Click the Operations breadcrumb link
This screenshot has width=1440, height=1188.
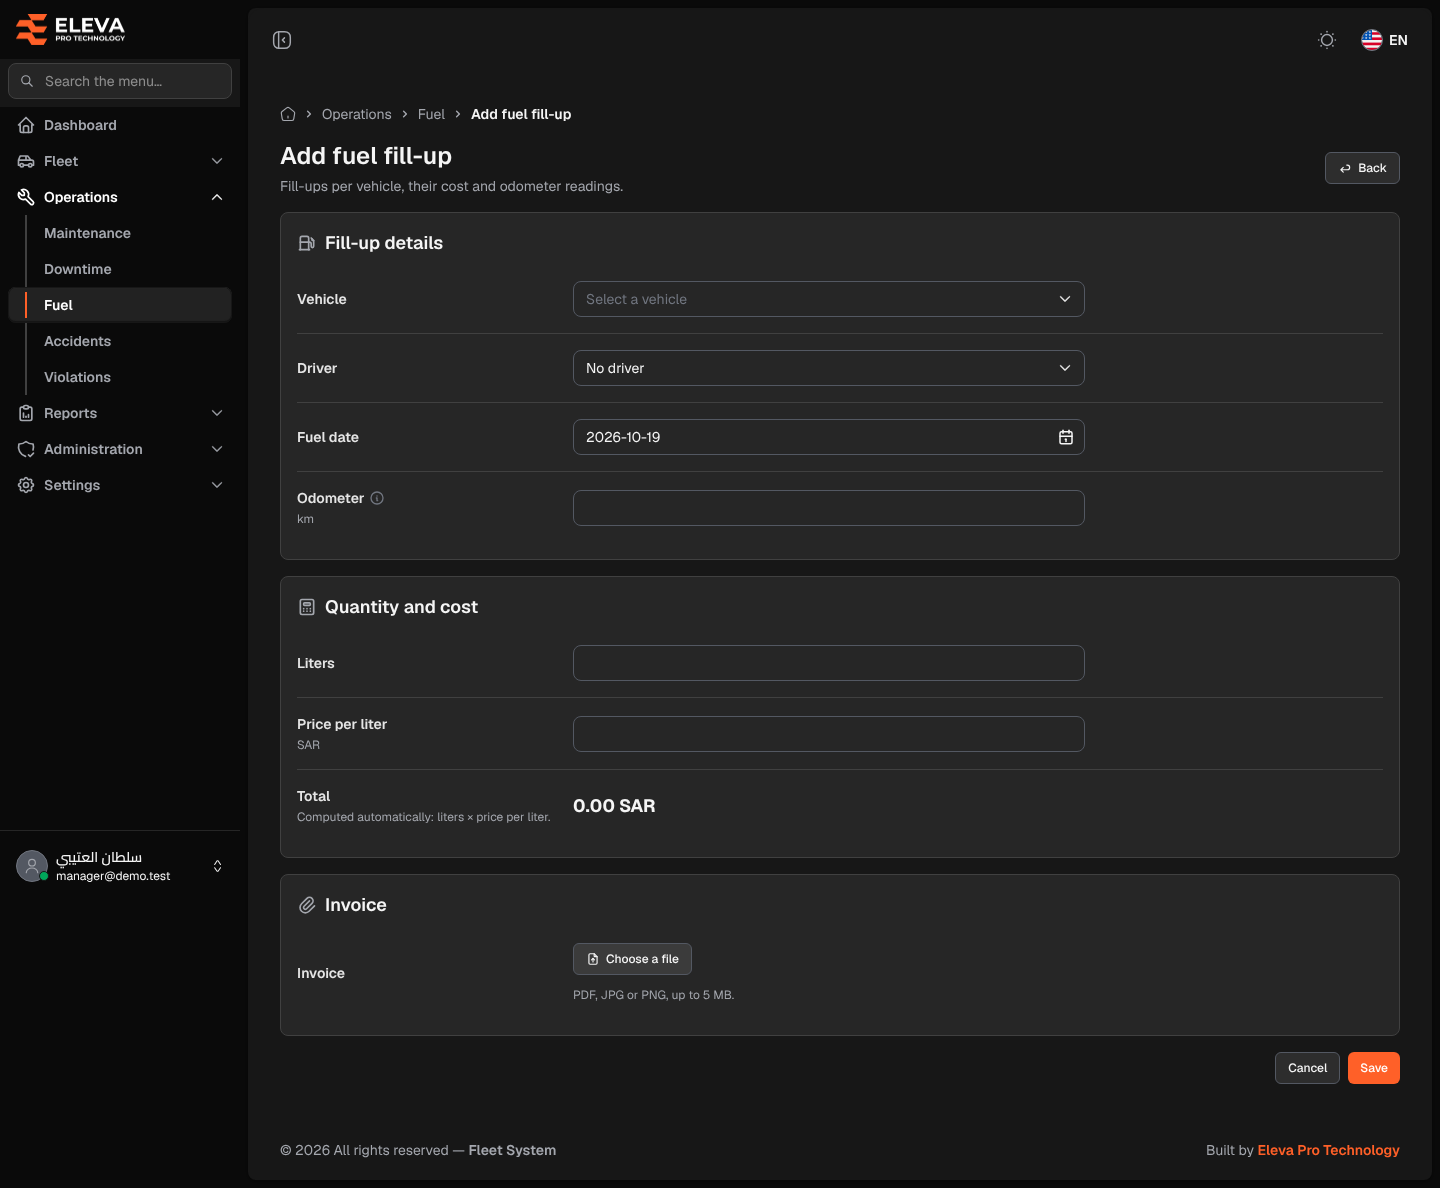[x=357, y=114]
